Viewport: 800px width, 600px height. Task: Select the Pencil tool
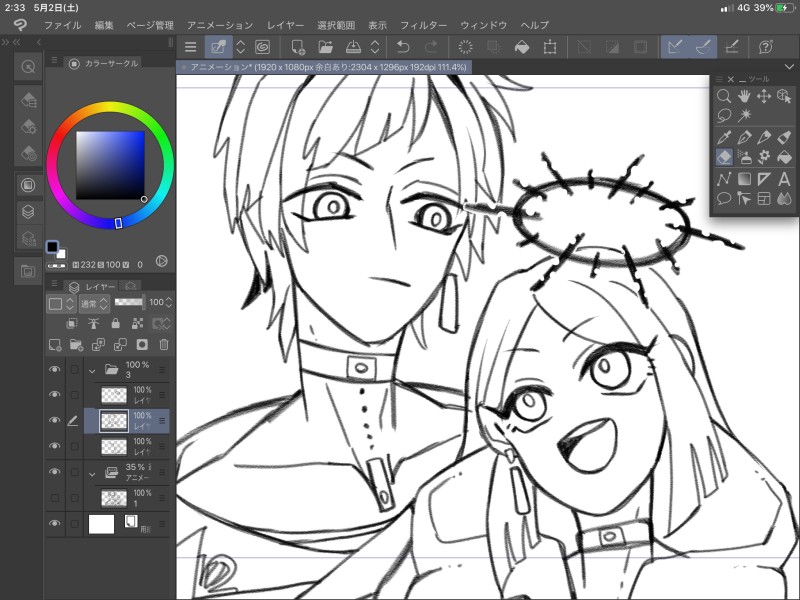[x=764, y=137]
